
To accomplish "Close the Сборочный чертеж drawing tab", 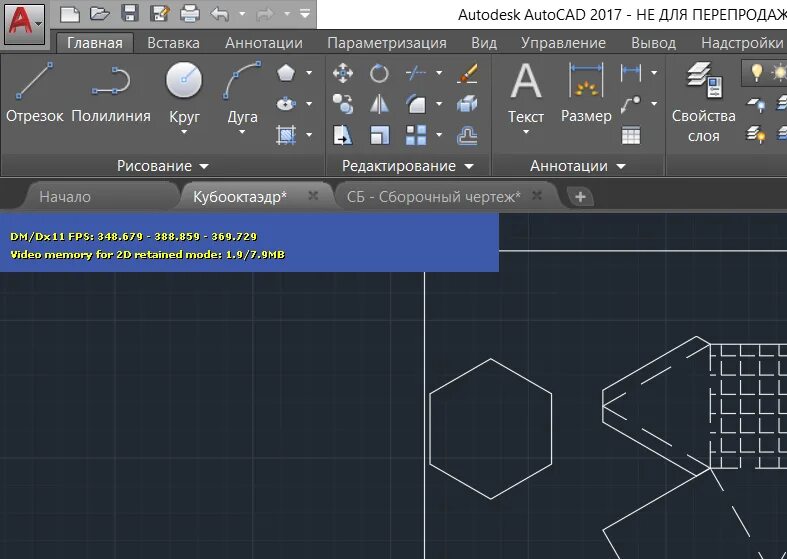I will coord(537,195).
